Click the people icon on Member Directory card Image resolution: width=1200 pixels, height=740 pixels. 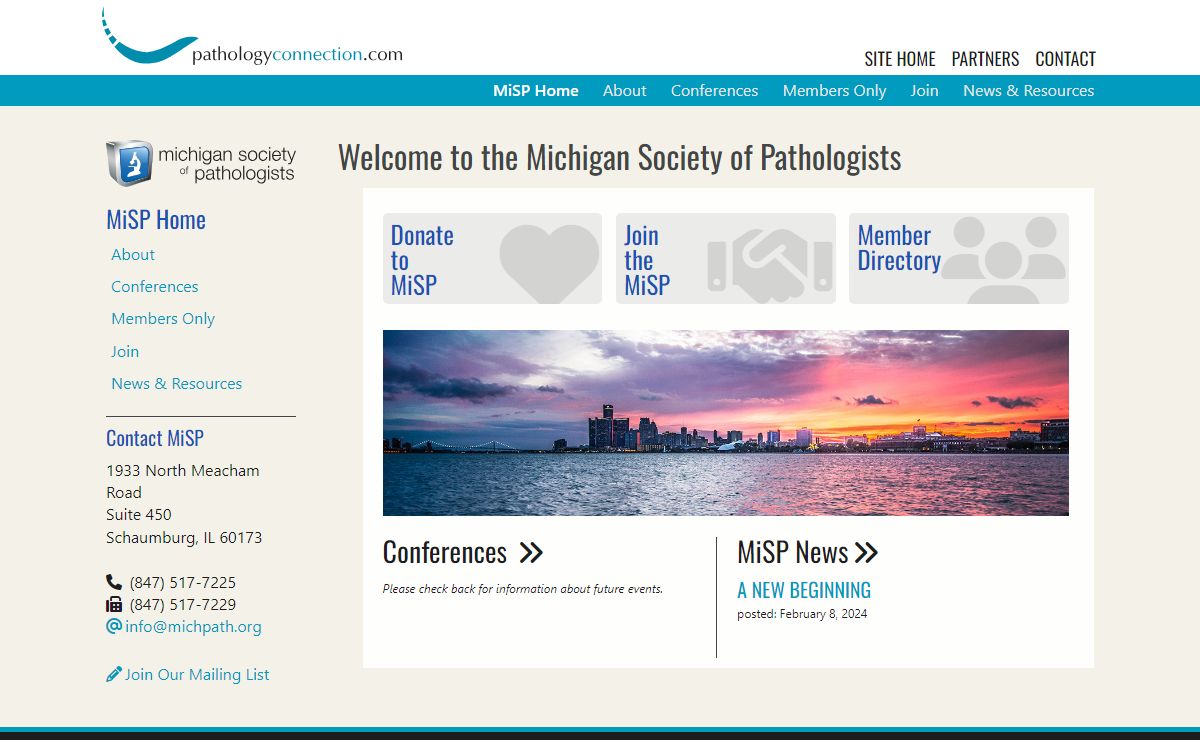click(x=1003, y=260)
